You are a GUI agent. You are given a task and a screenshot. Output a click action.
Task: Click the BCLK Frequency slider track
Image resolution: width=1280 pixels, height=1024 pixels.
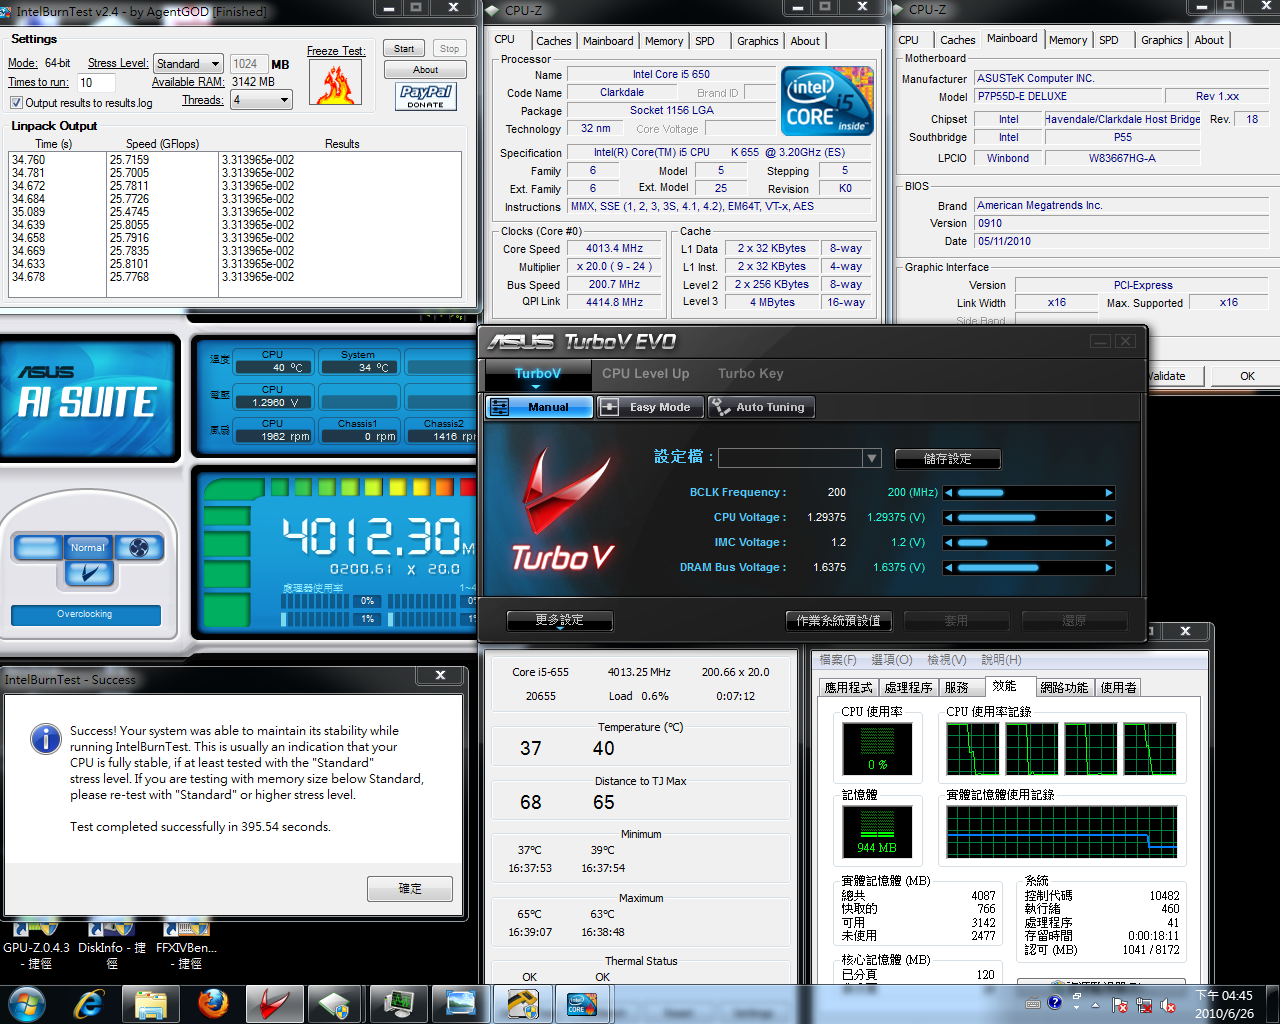coord(1029,493)
